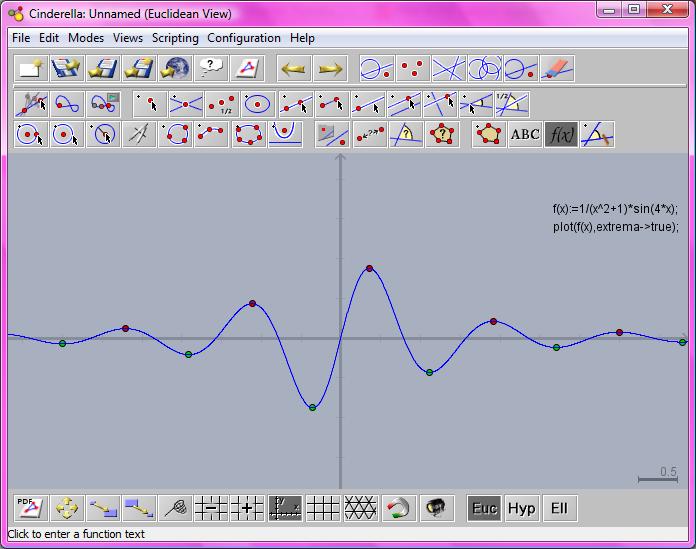Switch to Ell elliptic geometry mode
696x549 pixels.
tap(558, 508)
